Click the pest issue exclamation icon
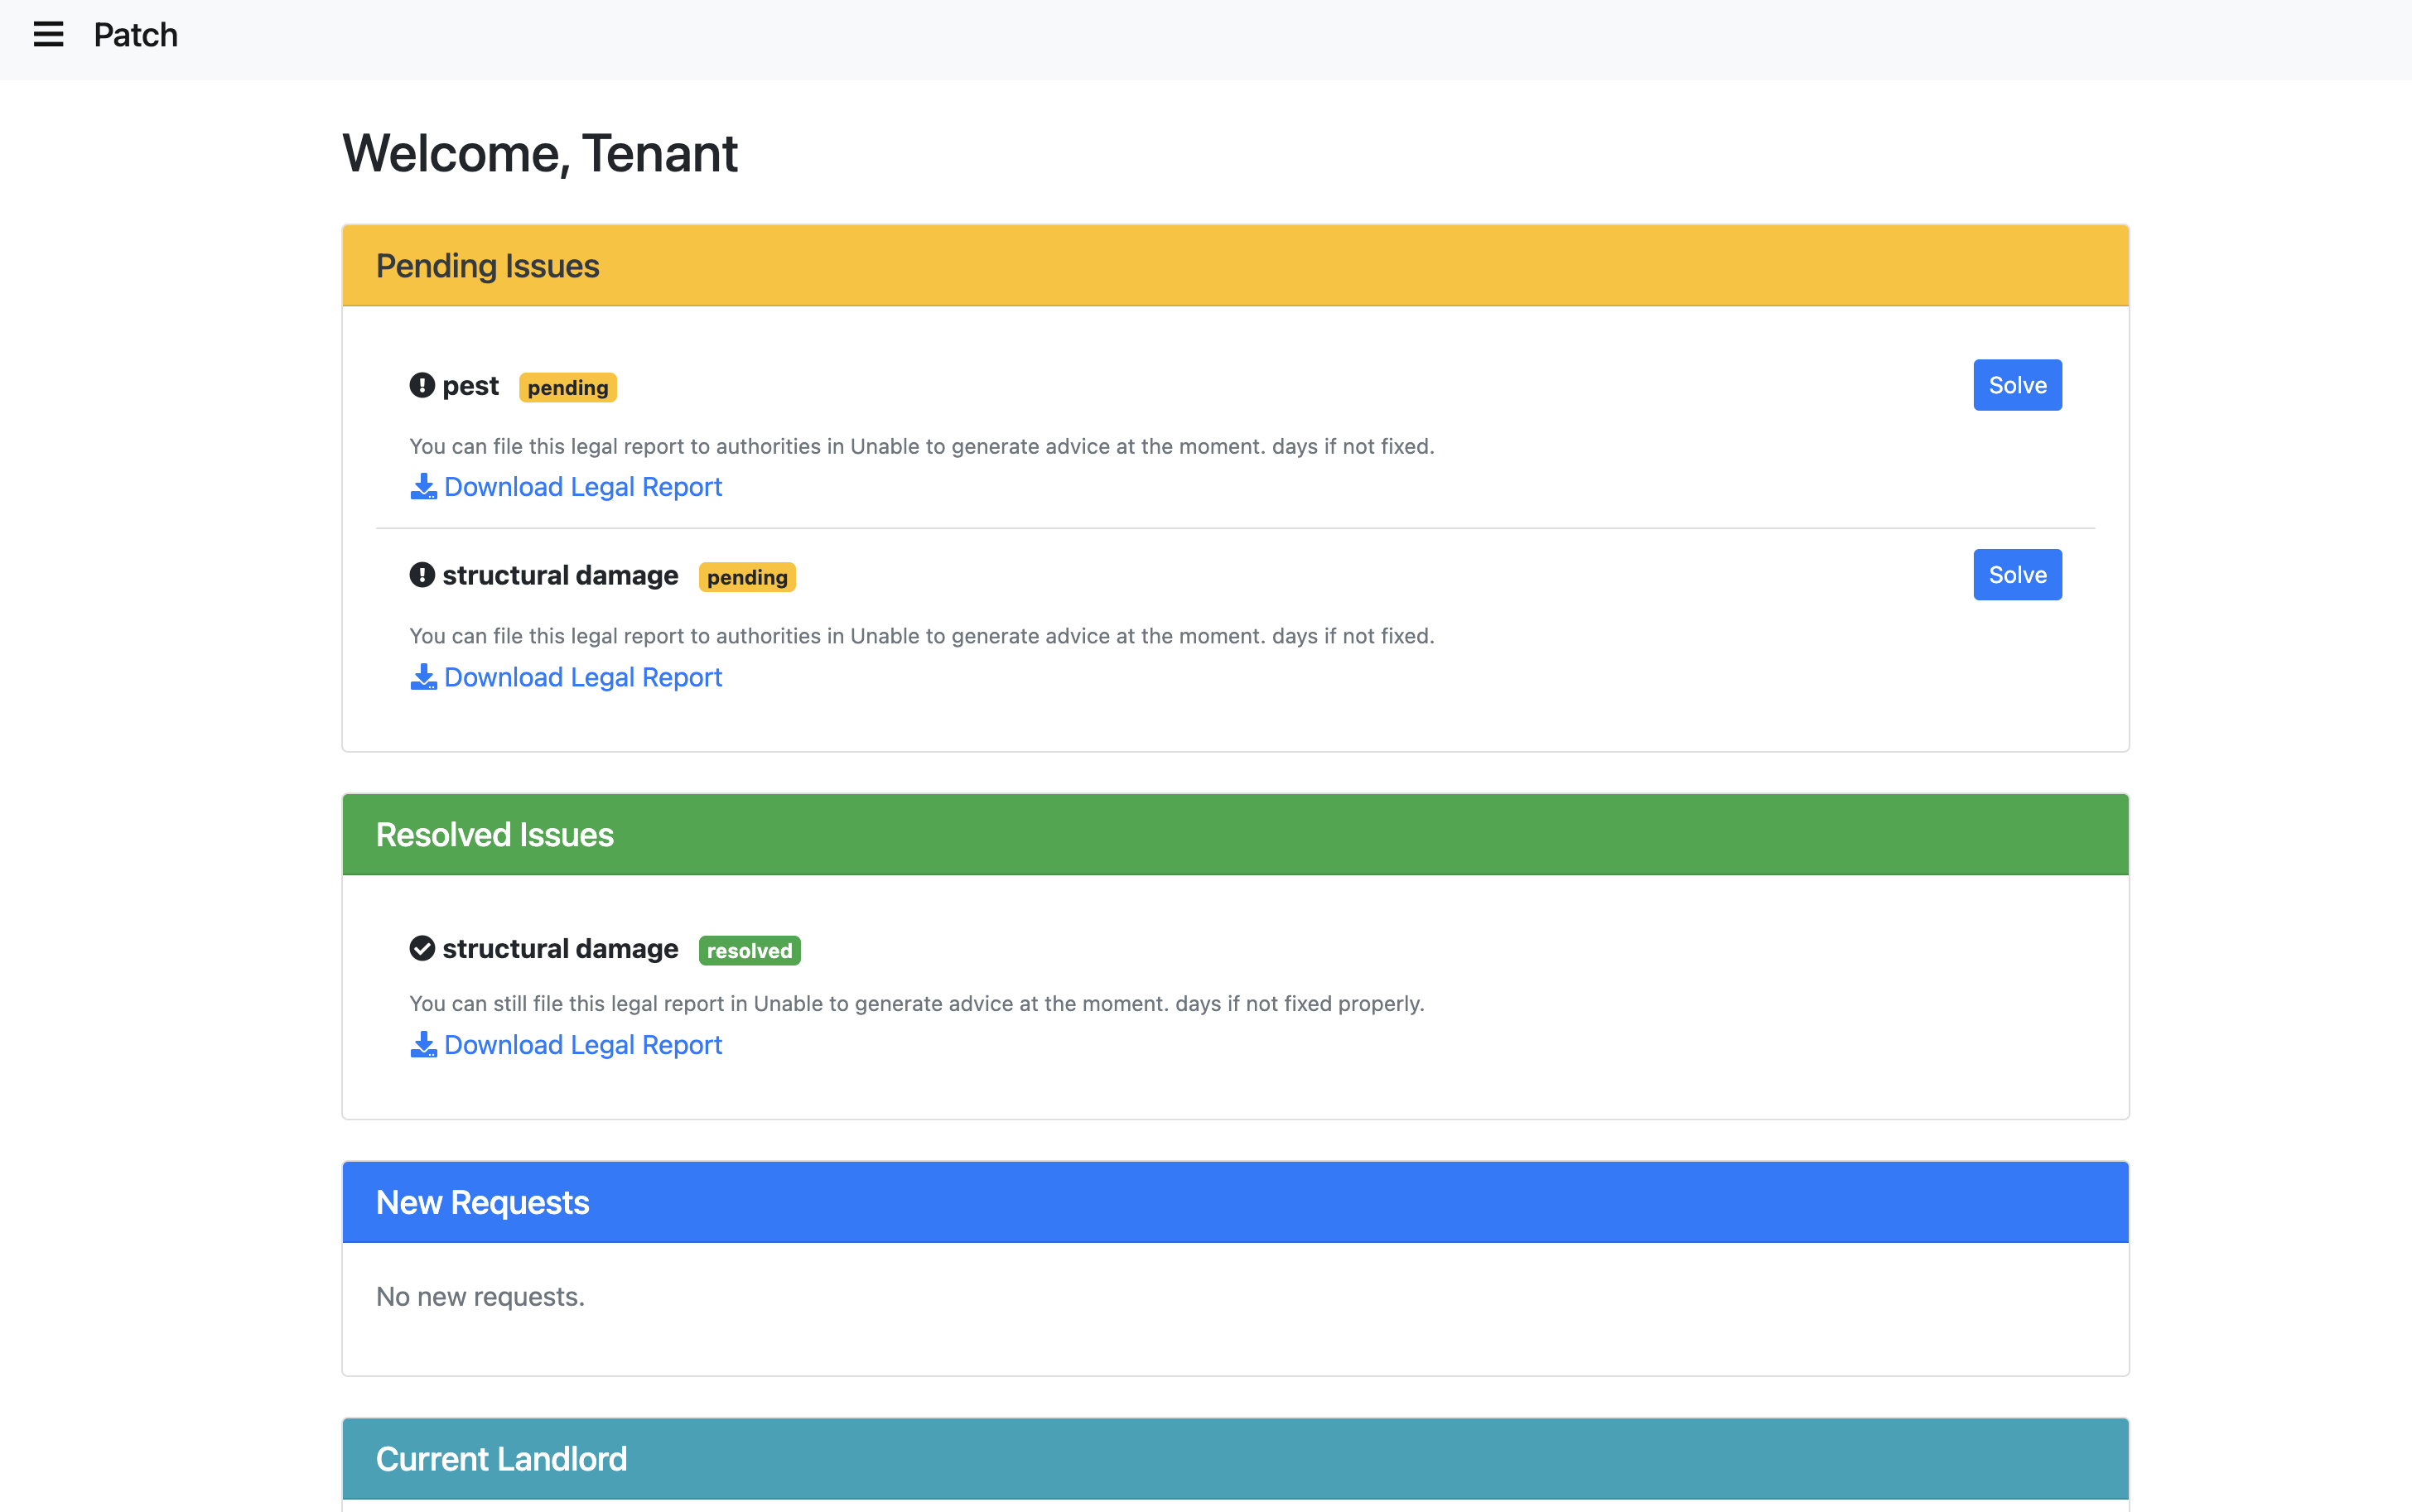2412x1512 pixels. [x=422, y=385]
